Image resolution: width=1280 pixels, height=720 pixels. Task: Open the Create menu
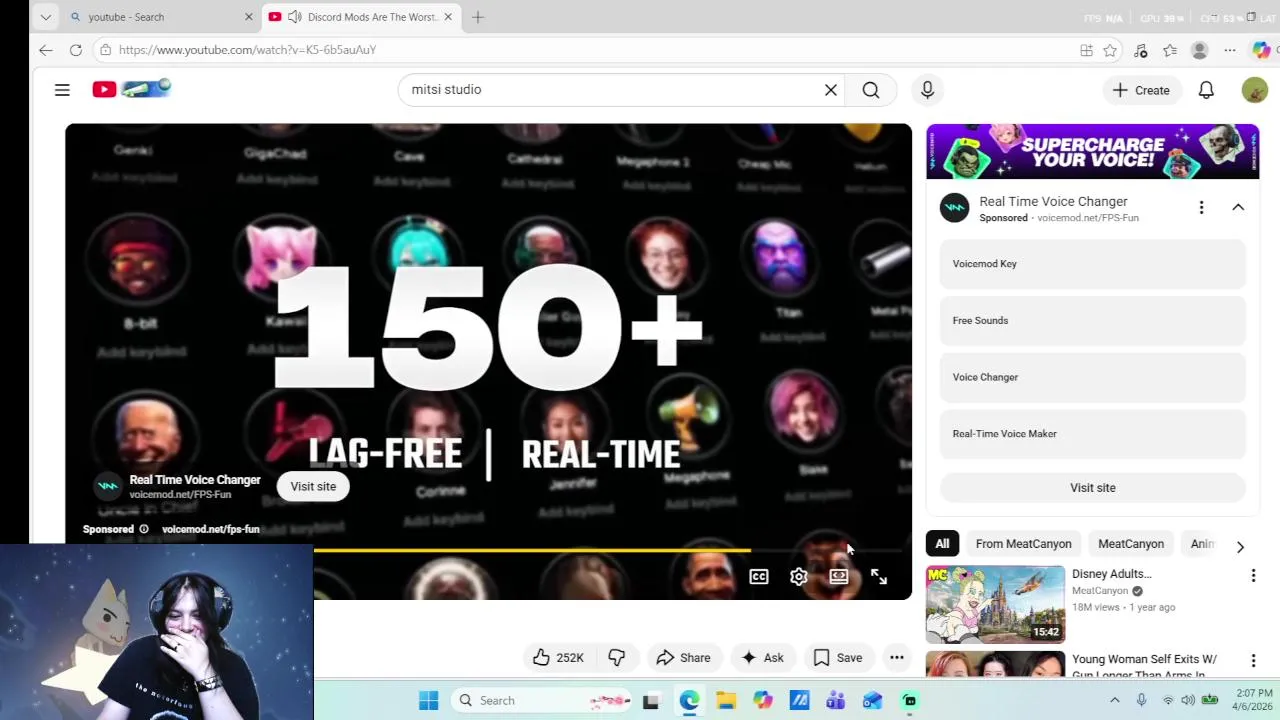pyautogui.click(x=1141, y=90)
